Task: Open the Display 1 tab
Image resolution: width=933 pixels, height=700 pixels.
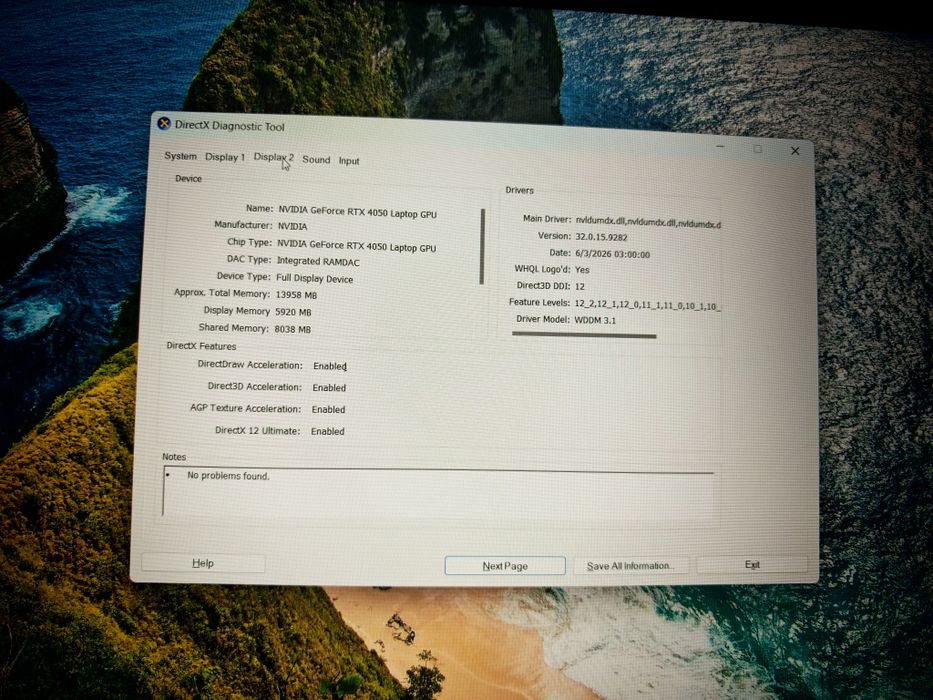Action: [x=225, y=157]
